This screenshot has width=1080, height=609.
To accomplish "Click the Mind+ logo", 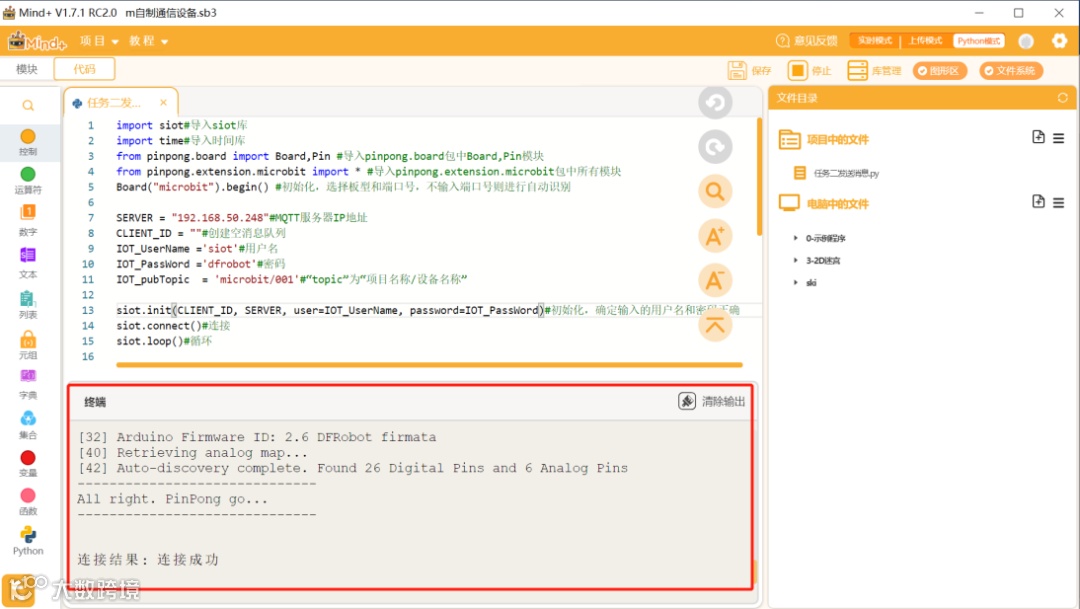I will click(37, 41).
